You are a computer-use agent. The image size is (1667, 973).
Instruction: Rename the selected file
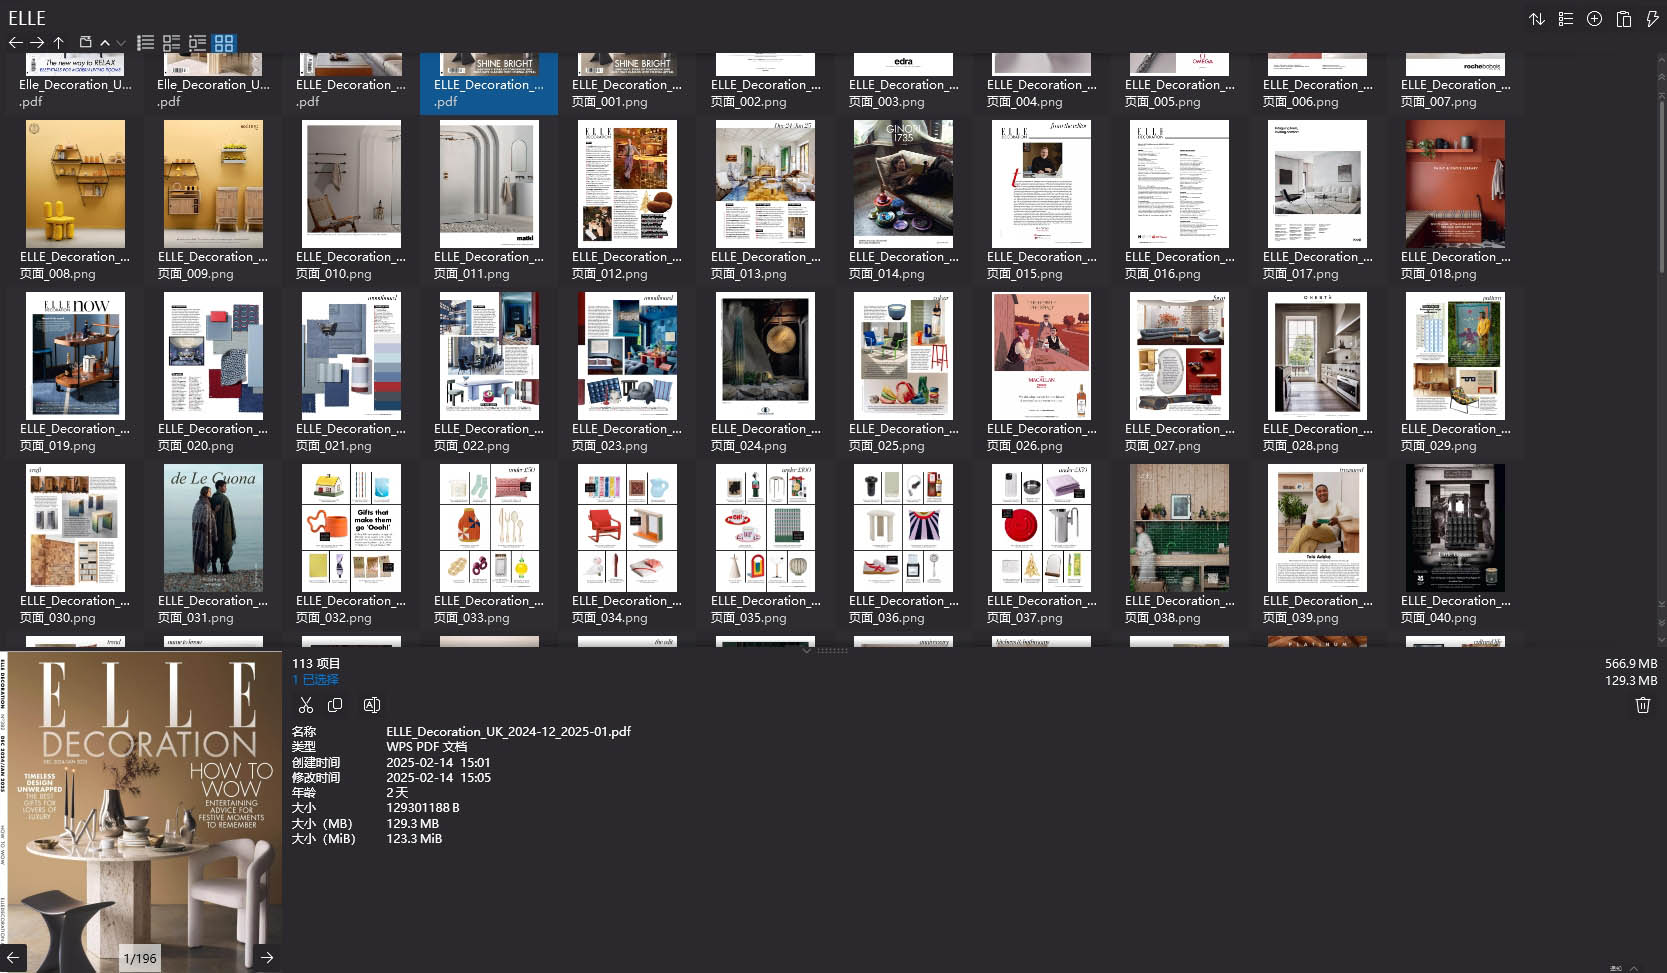(372, 705)
